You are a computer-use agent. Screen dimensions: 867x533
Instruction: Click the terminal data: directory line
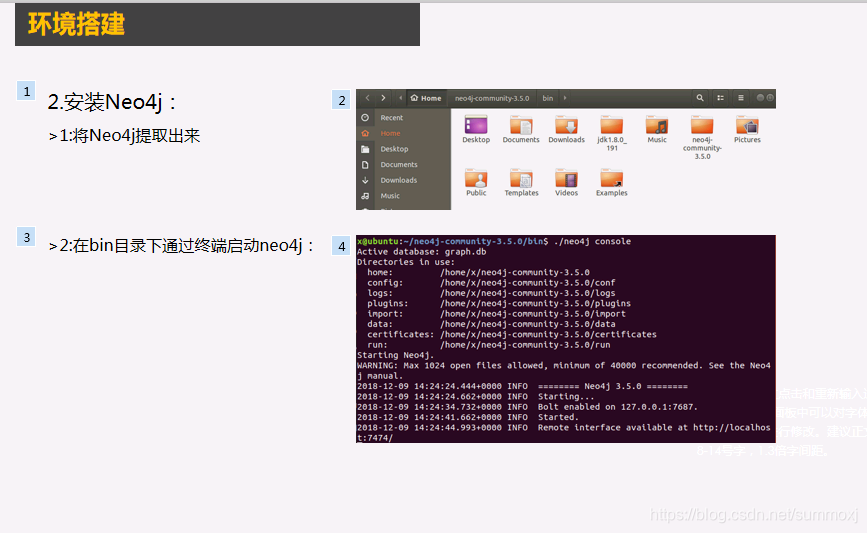pos(491,324)
